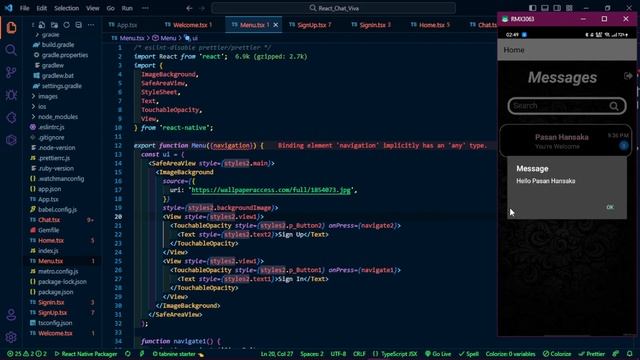
Task: Click Ln 20, Col 27 in status bar
Action: pyautogui.click(x=277, y=354)
